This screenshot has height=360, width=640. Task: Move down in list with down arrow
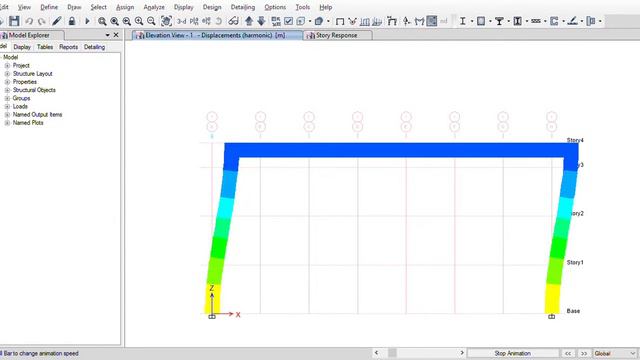(x=262, y=21)
